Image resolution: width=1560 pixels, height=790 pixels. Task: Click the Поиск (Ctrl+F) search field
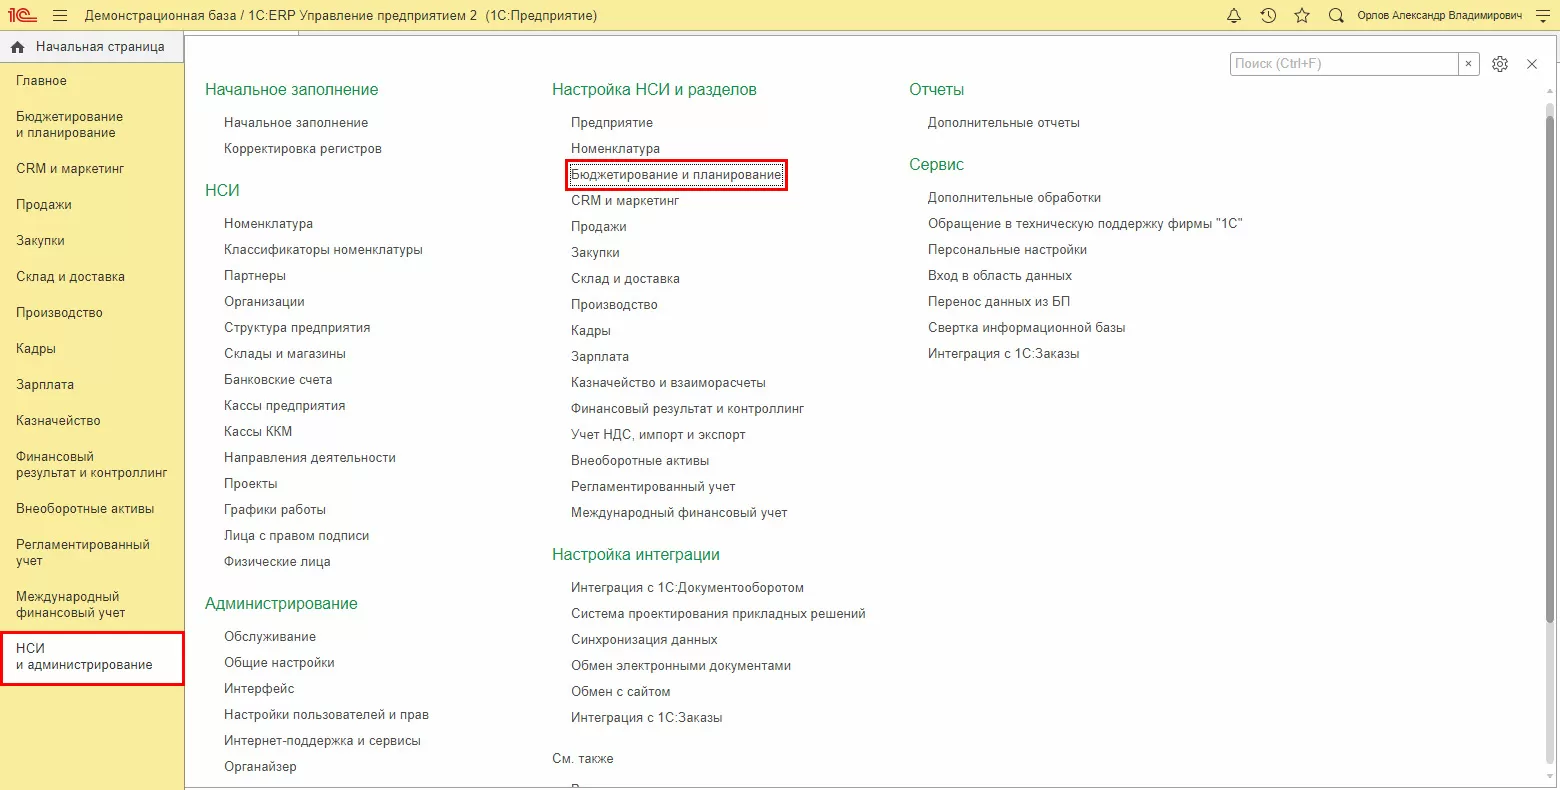pos(1344,64)
